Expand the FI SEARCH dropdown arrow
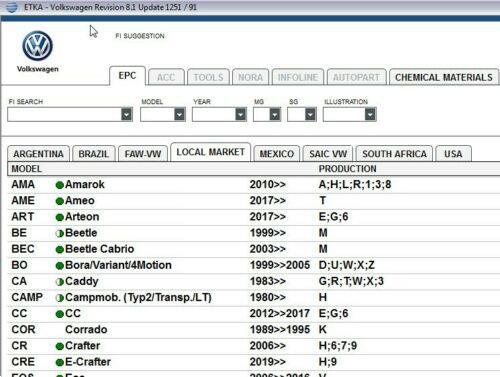This screenshot has width=500, height=377. coord(126,114)
